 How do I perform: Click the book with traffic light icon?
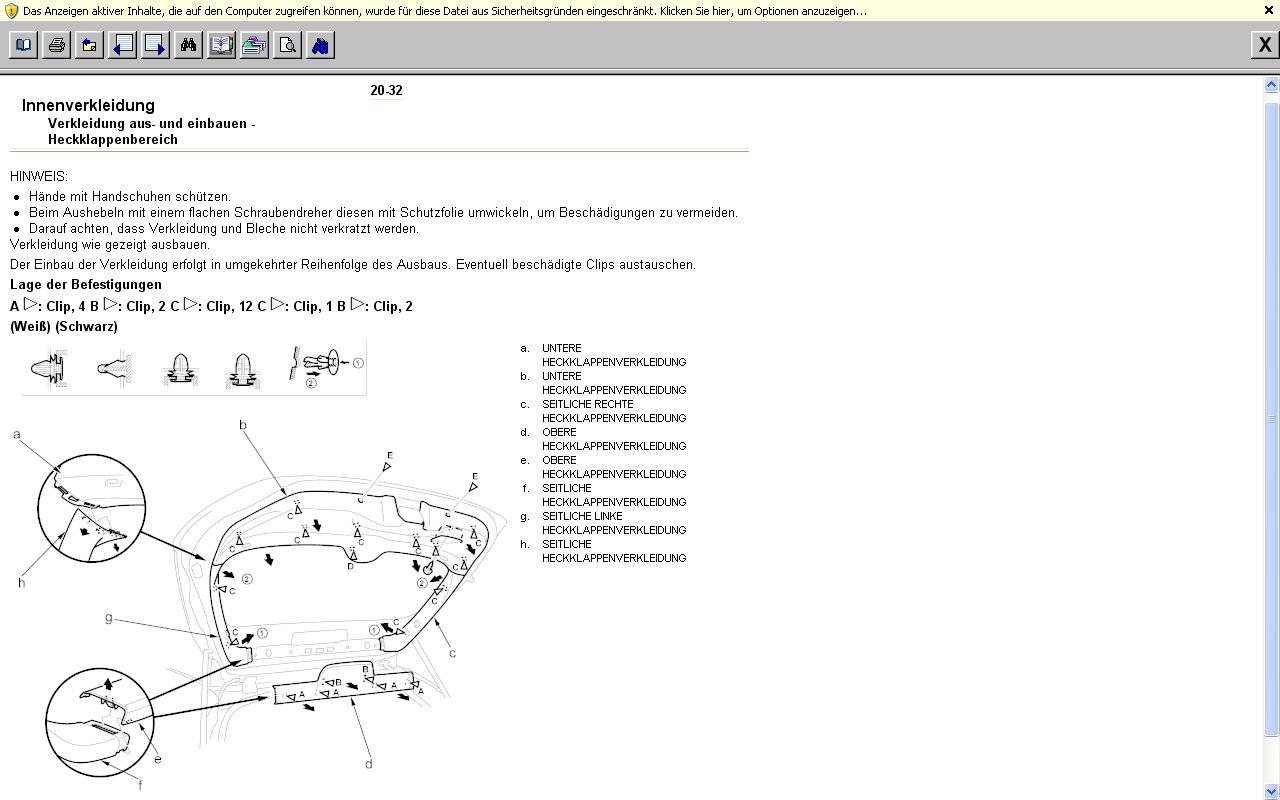221,45
